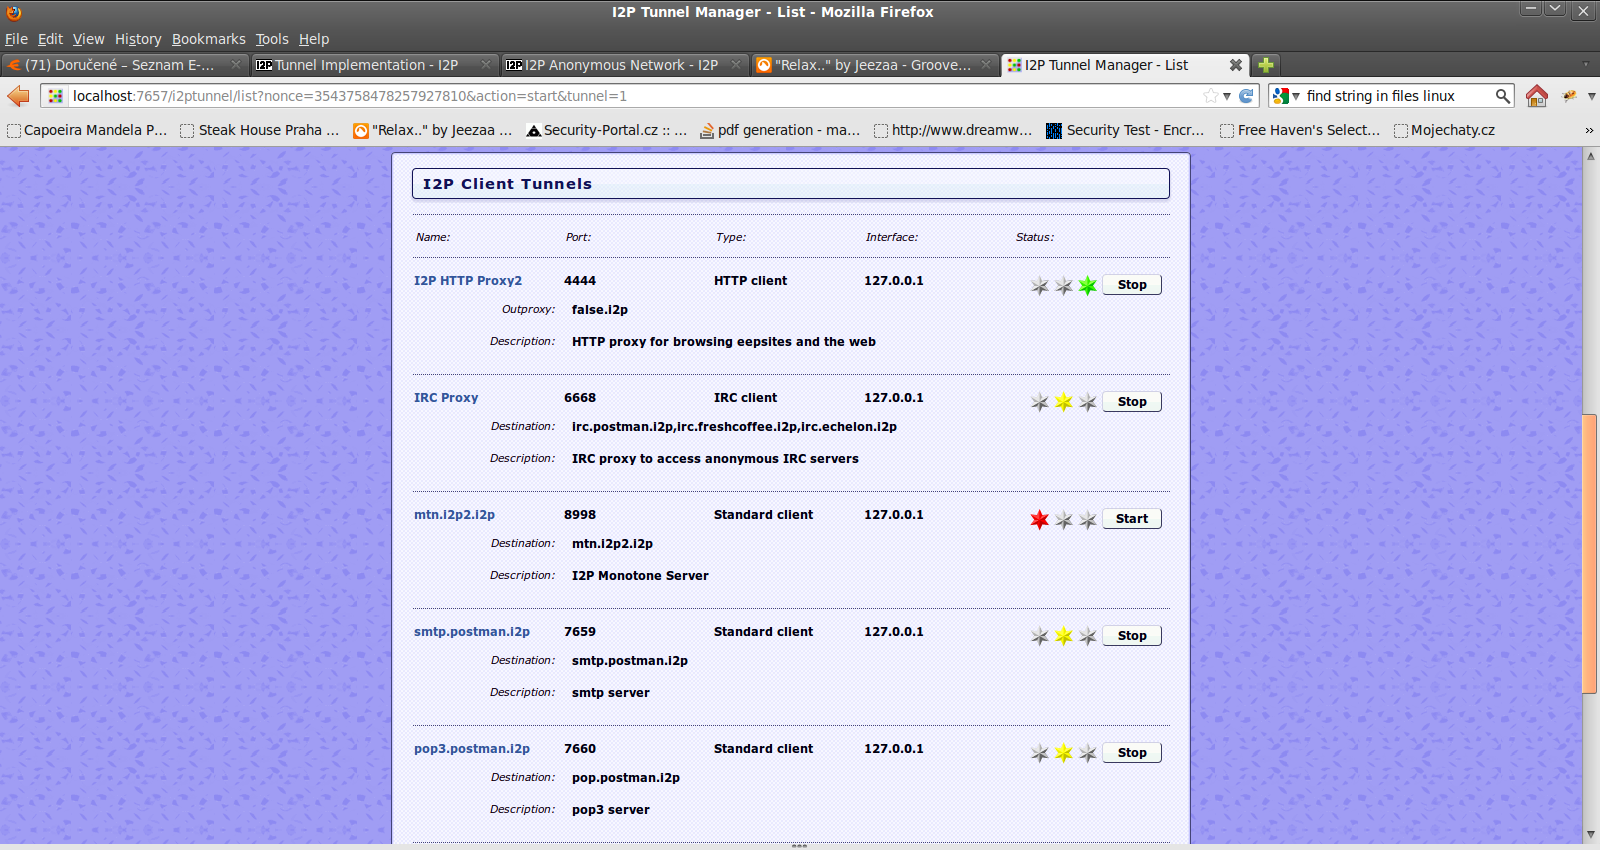This screenshot has height=850, width=1600.
Task: Stop the I2P HTTP Proxy2 tunnel
Action: (x=1132, y=285)
